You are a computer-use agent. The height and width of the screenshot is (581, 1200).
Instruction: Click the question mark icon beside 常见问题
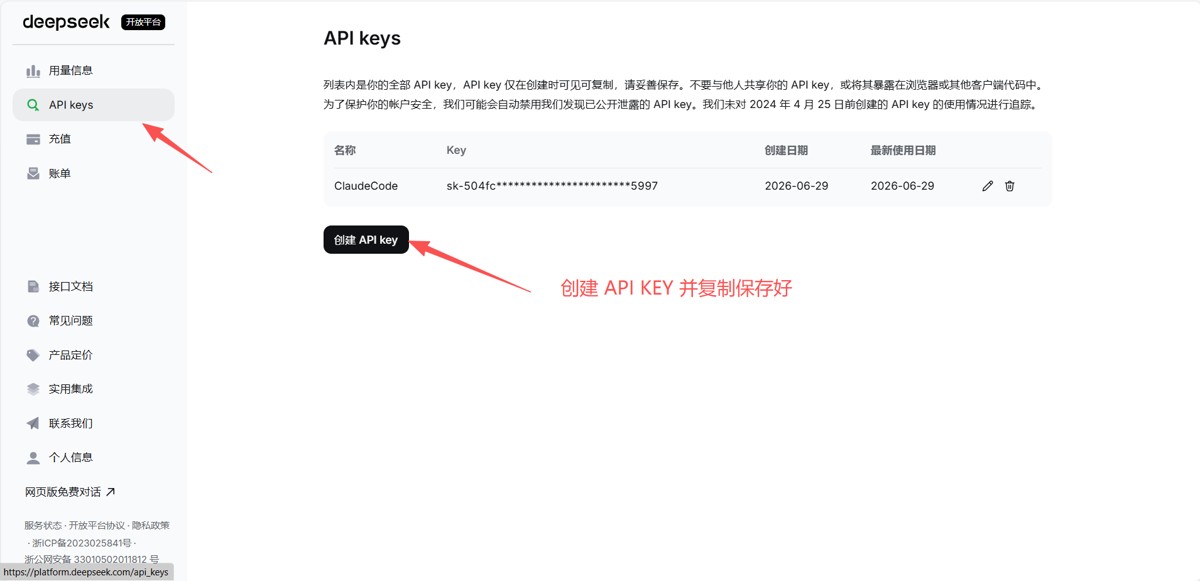point(33,321)
